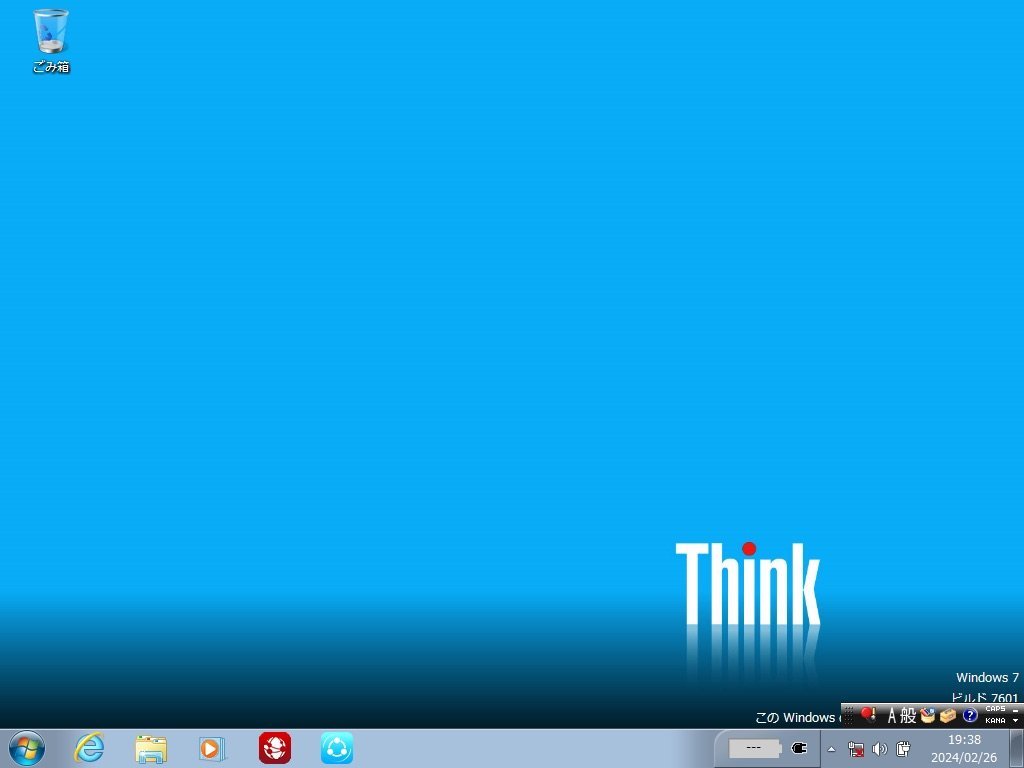Open IME help question mark icon
The height and width of the screenshot is (768, 1024).
point(970,716)
